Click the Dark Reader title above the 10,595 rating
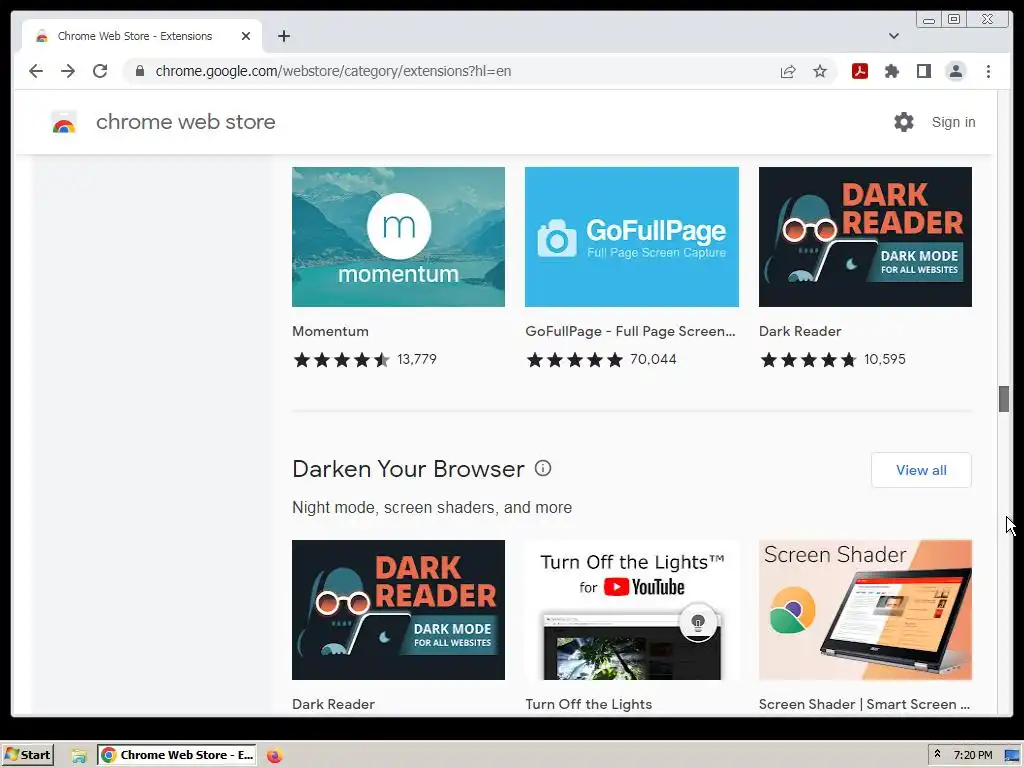 pos(800,331)
